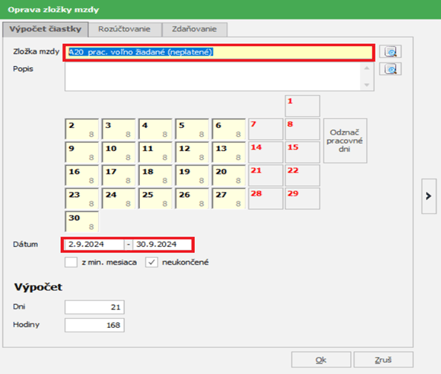Toggle calendar day 3

119,129
